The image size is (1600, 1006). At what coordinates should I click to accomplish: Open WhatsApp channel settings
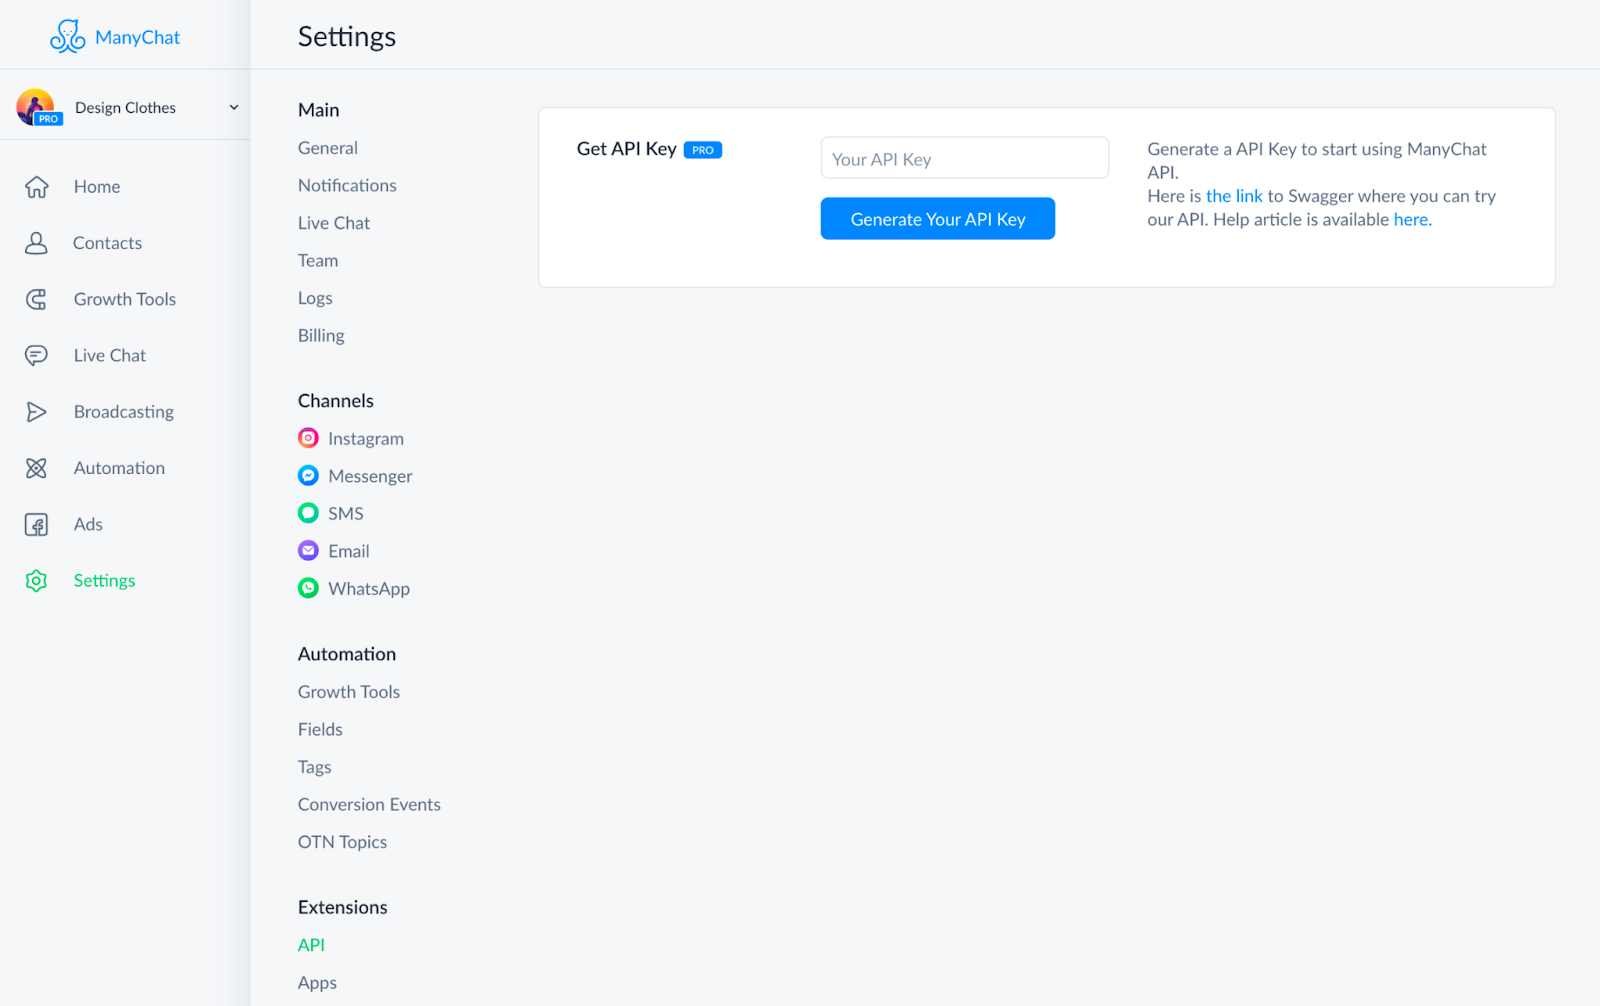[x=369, y=589]
